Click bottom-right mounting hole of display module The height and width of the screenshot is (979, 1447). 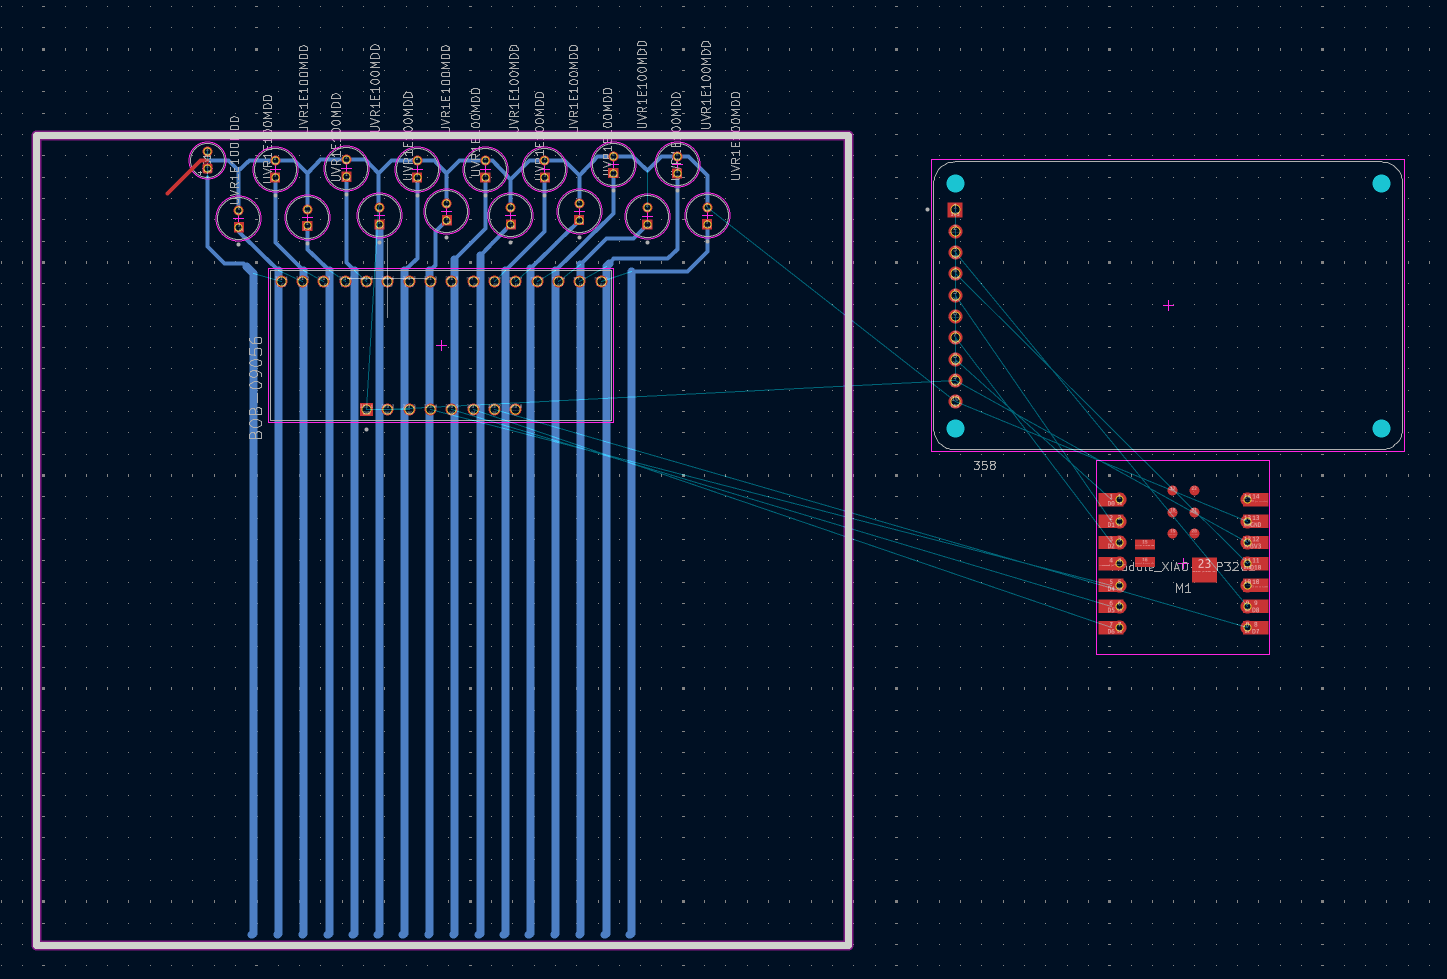point(1381,428)
